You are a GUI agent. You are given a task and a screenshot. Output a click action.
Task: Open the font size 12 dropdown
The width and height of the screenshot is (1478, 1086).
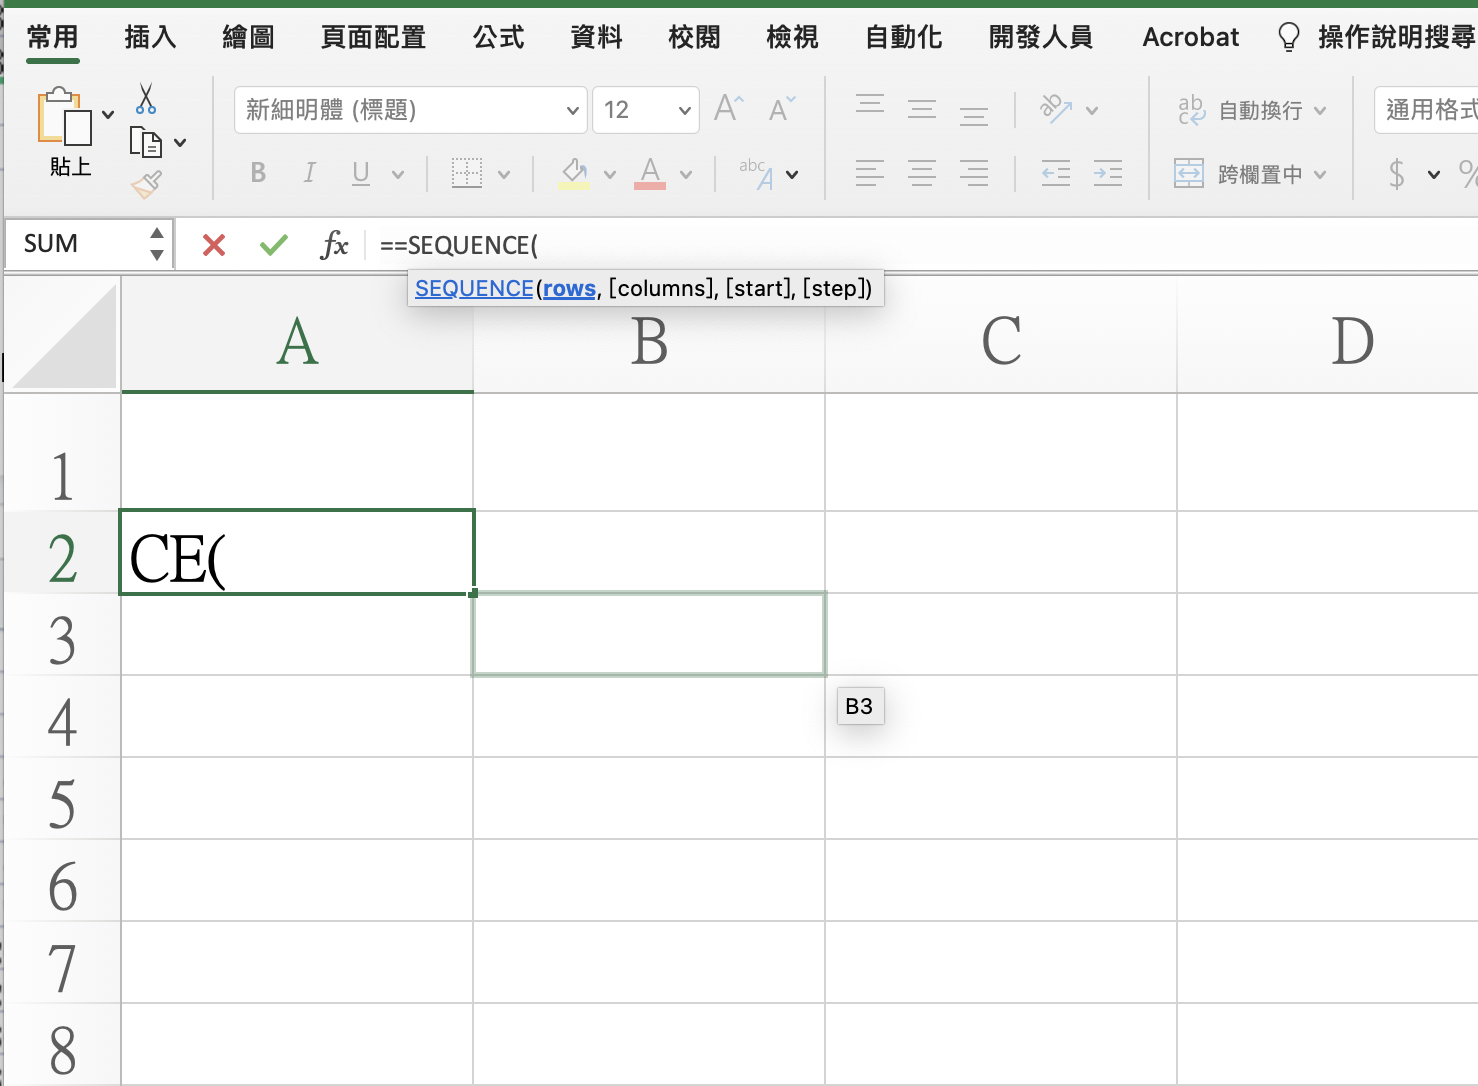click(x=685, y=110)
